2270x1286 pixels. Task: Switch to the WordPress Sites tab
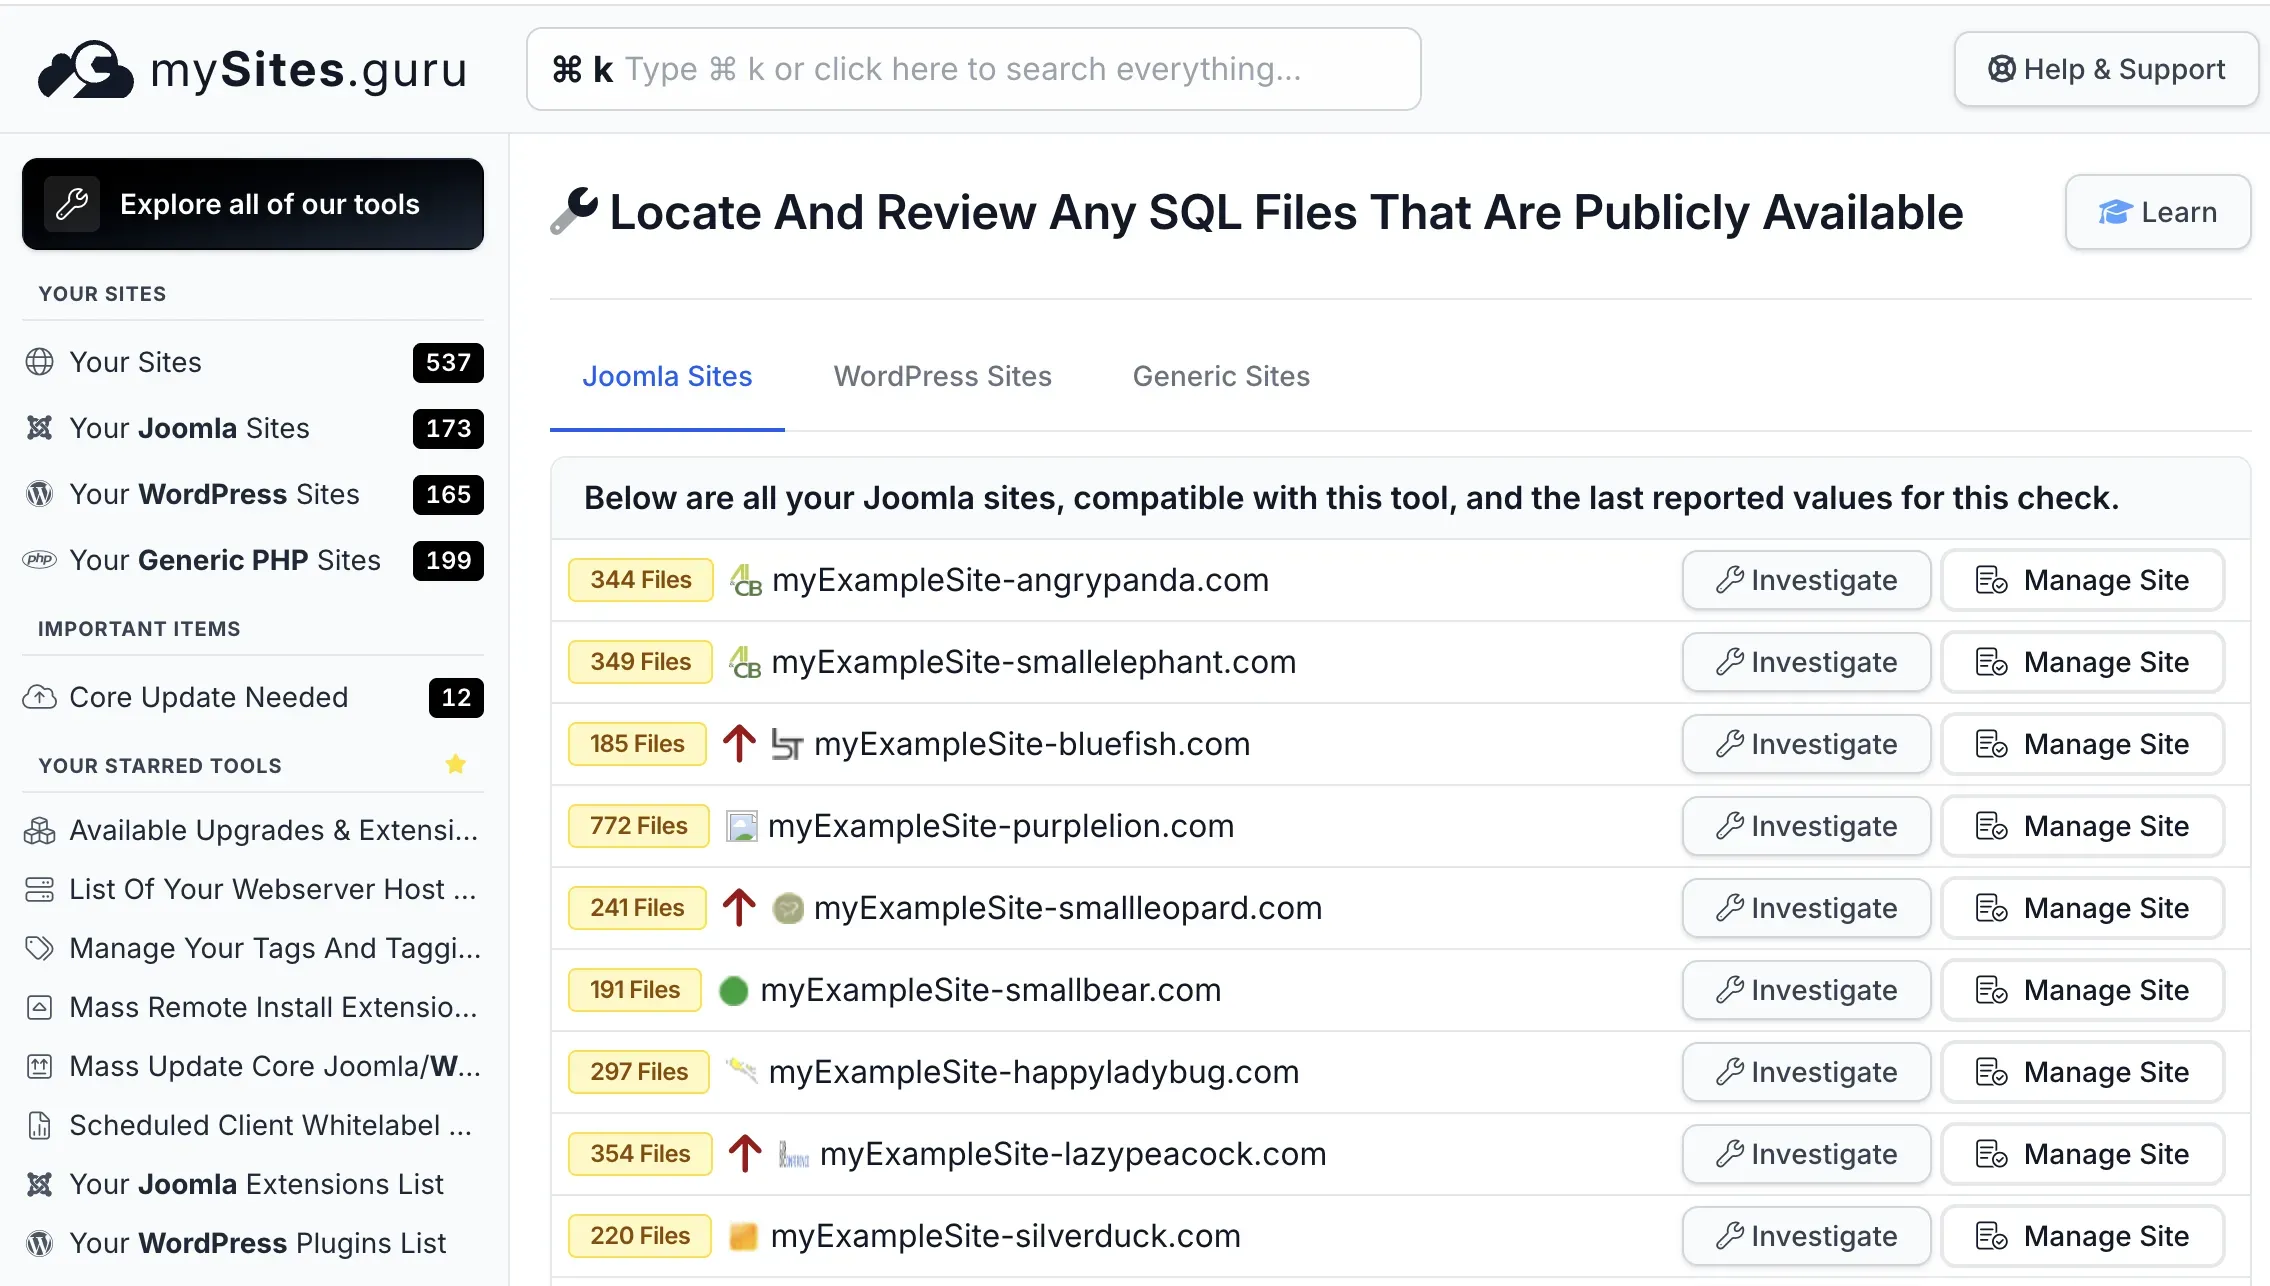(x=942, y=377)
